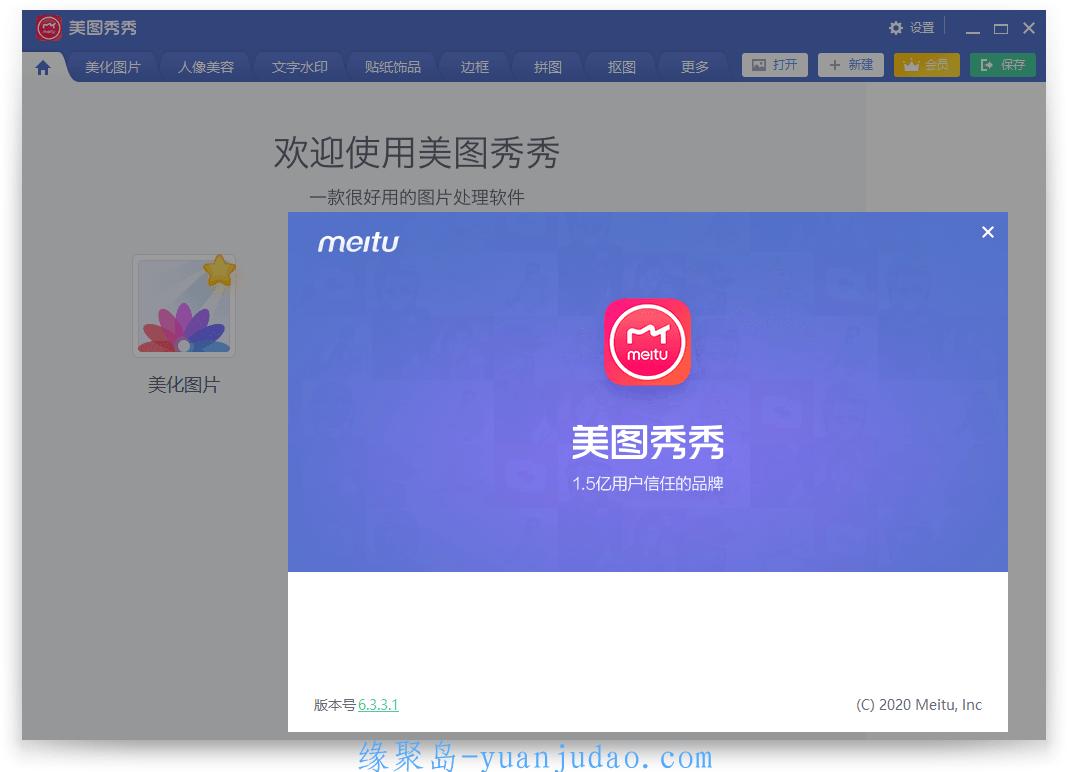Click the yellow 会员 crown button
The width and height of the screenshot is (1068, 772).
click(x=926, y=65)
